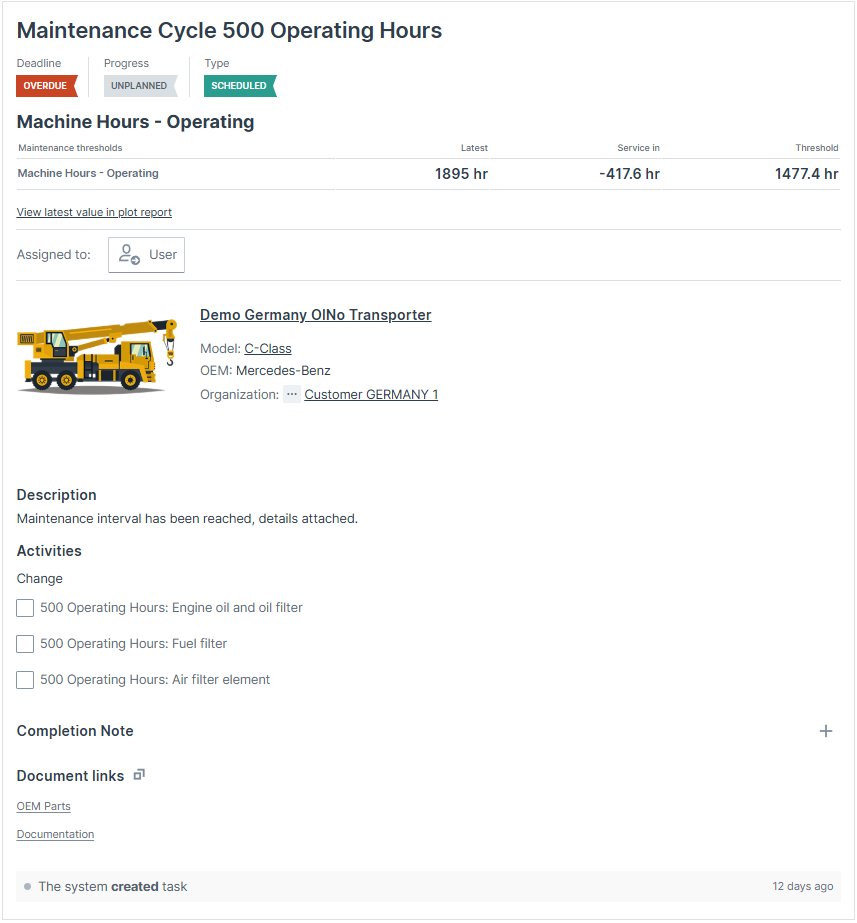Click the ellipsis icon beside Organization
The height and width of the screenshot is (923, 857).
point(292,394)
